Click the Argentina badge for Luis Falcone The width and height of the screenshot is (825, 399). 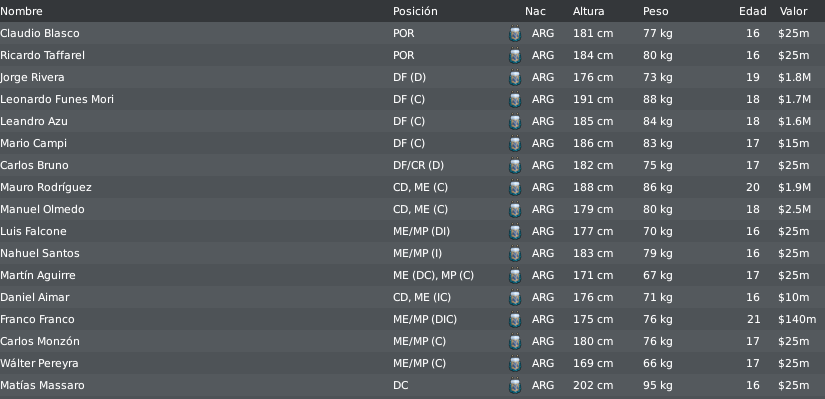515,232
